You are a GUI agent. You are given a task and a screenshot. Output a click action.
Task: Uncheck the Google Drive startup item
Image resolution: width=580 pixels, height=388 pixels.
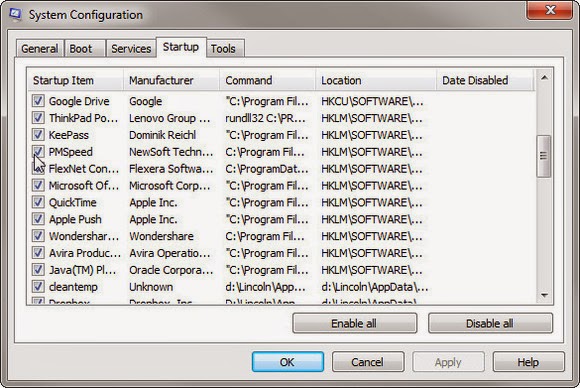(x=38, y=101)
